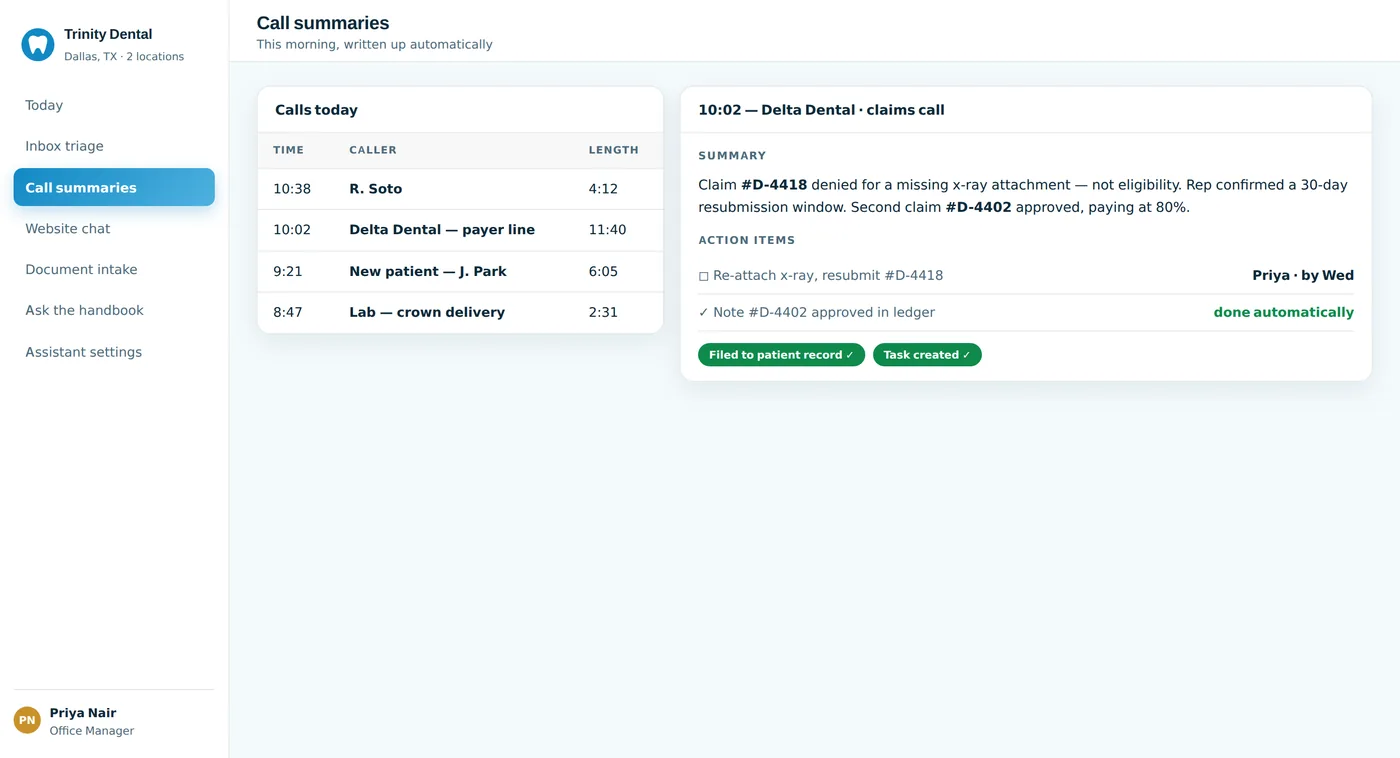Open the New patient — J. Park call

tap(460, 271)
